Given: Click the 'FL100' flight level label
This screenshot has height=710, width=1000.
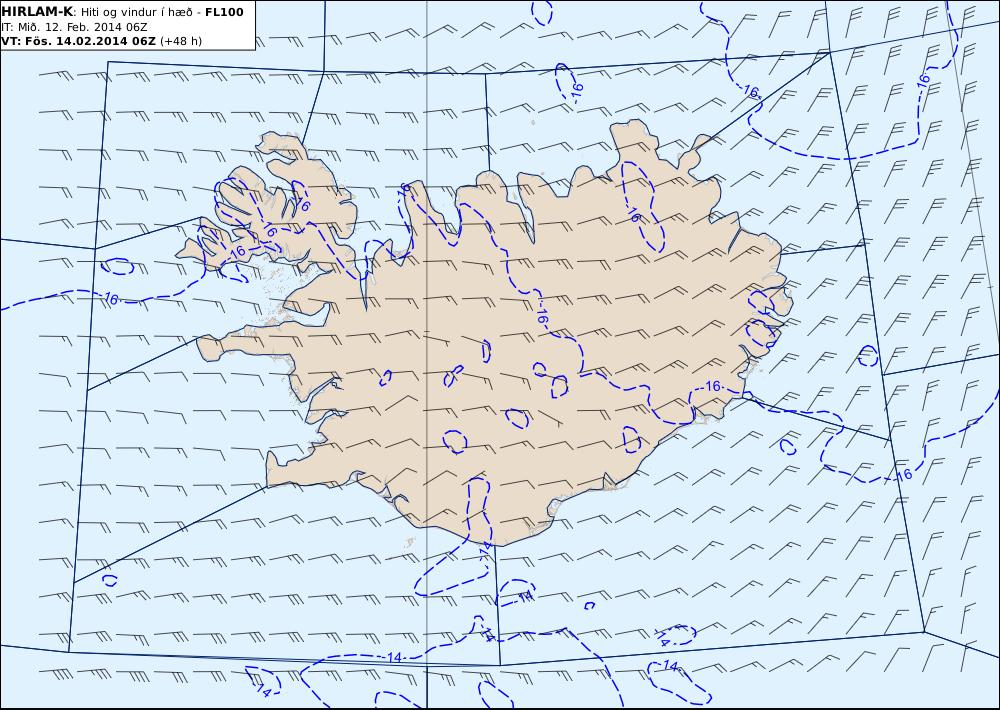Looking at the screenshot, I should (x=224, y=12).
